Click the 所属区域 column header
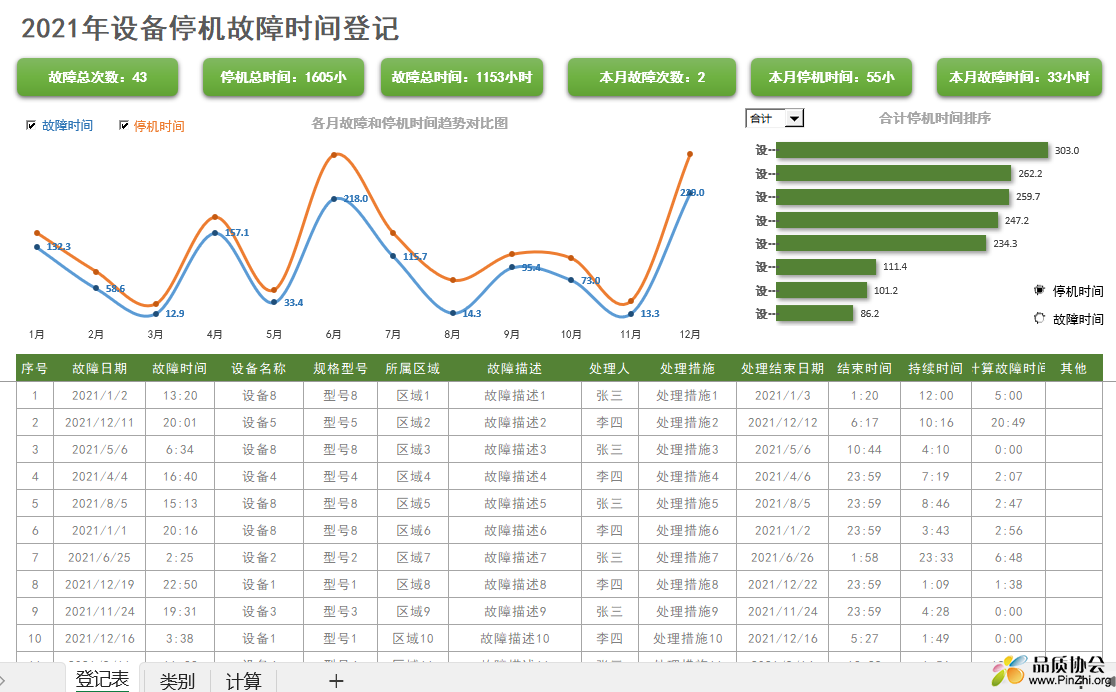1116x692 pixels. 413,368
